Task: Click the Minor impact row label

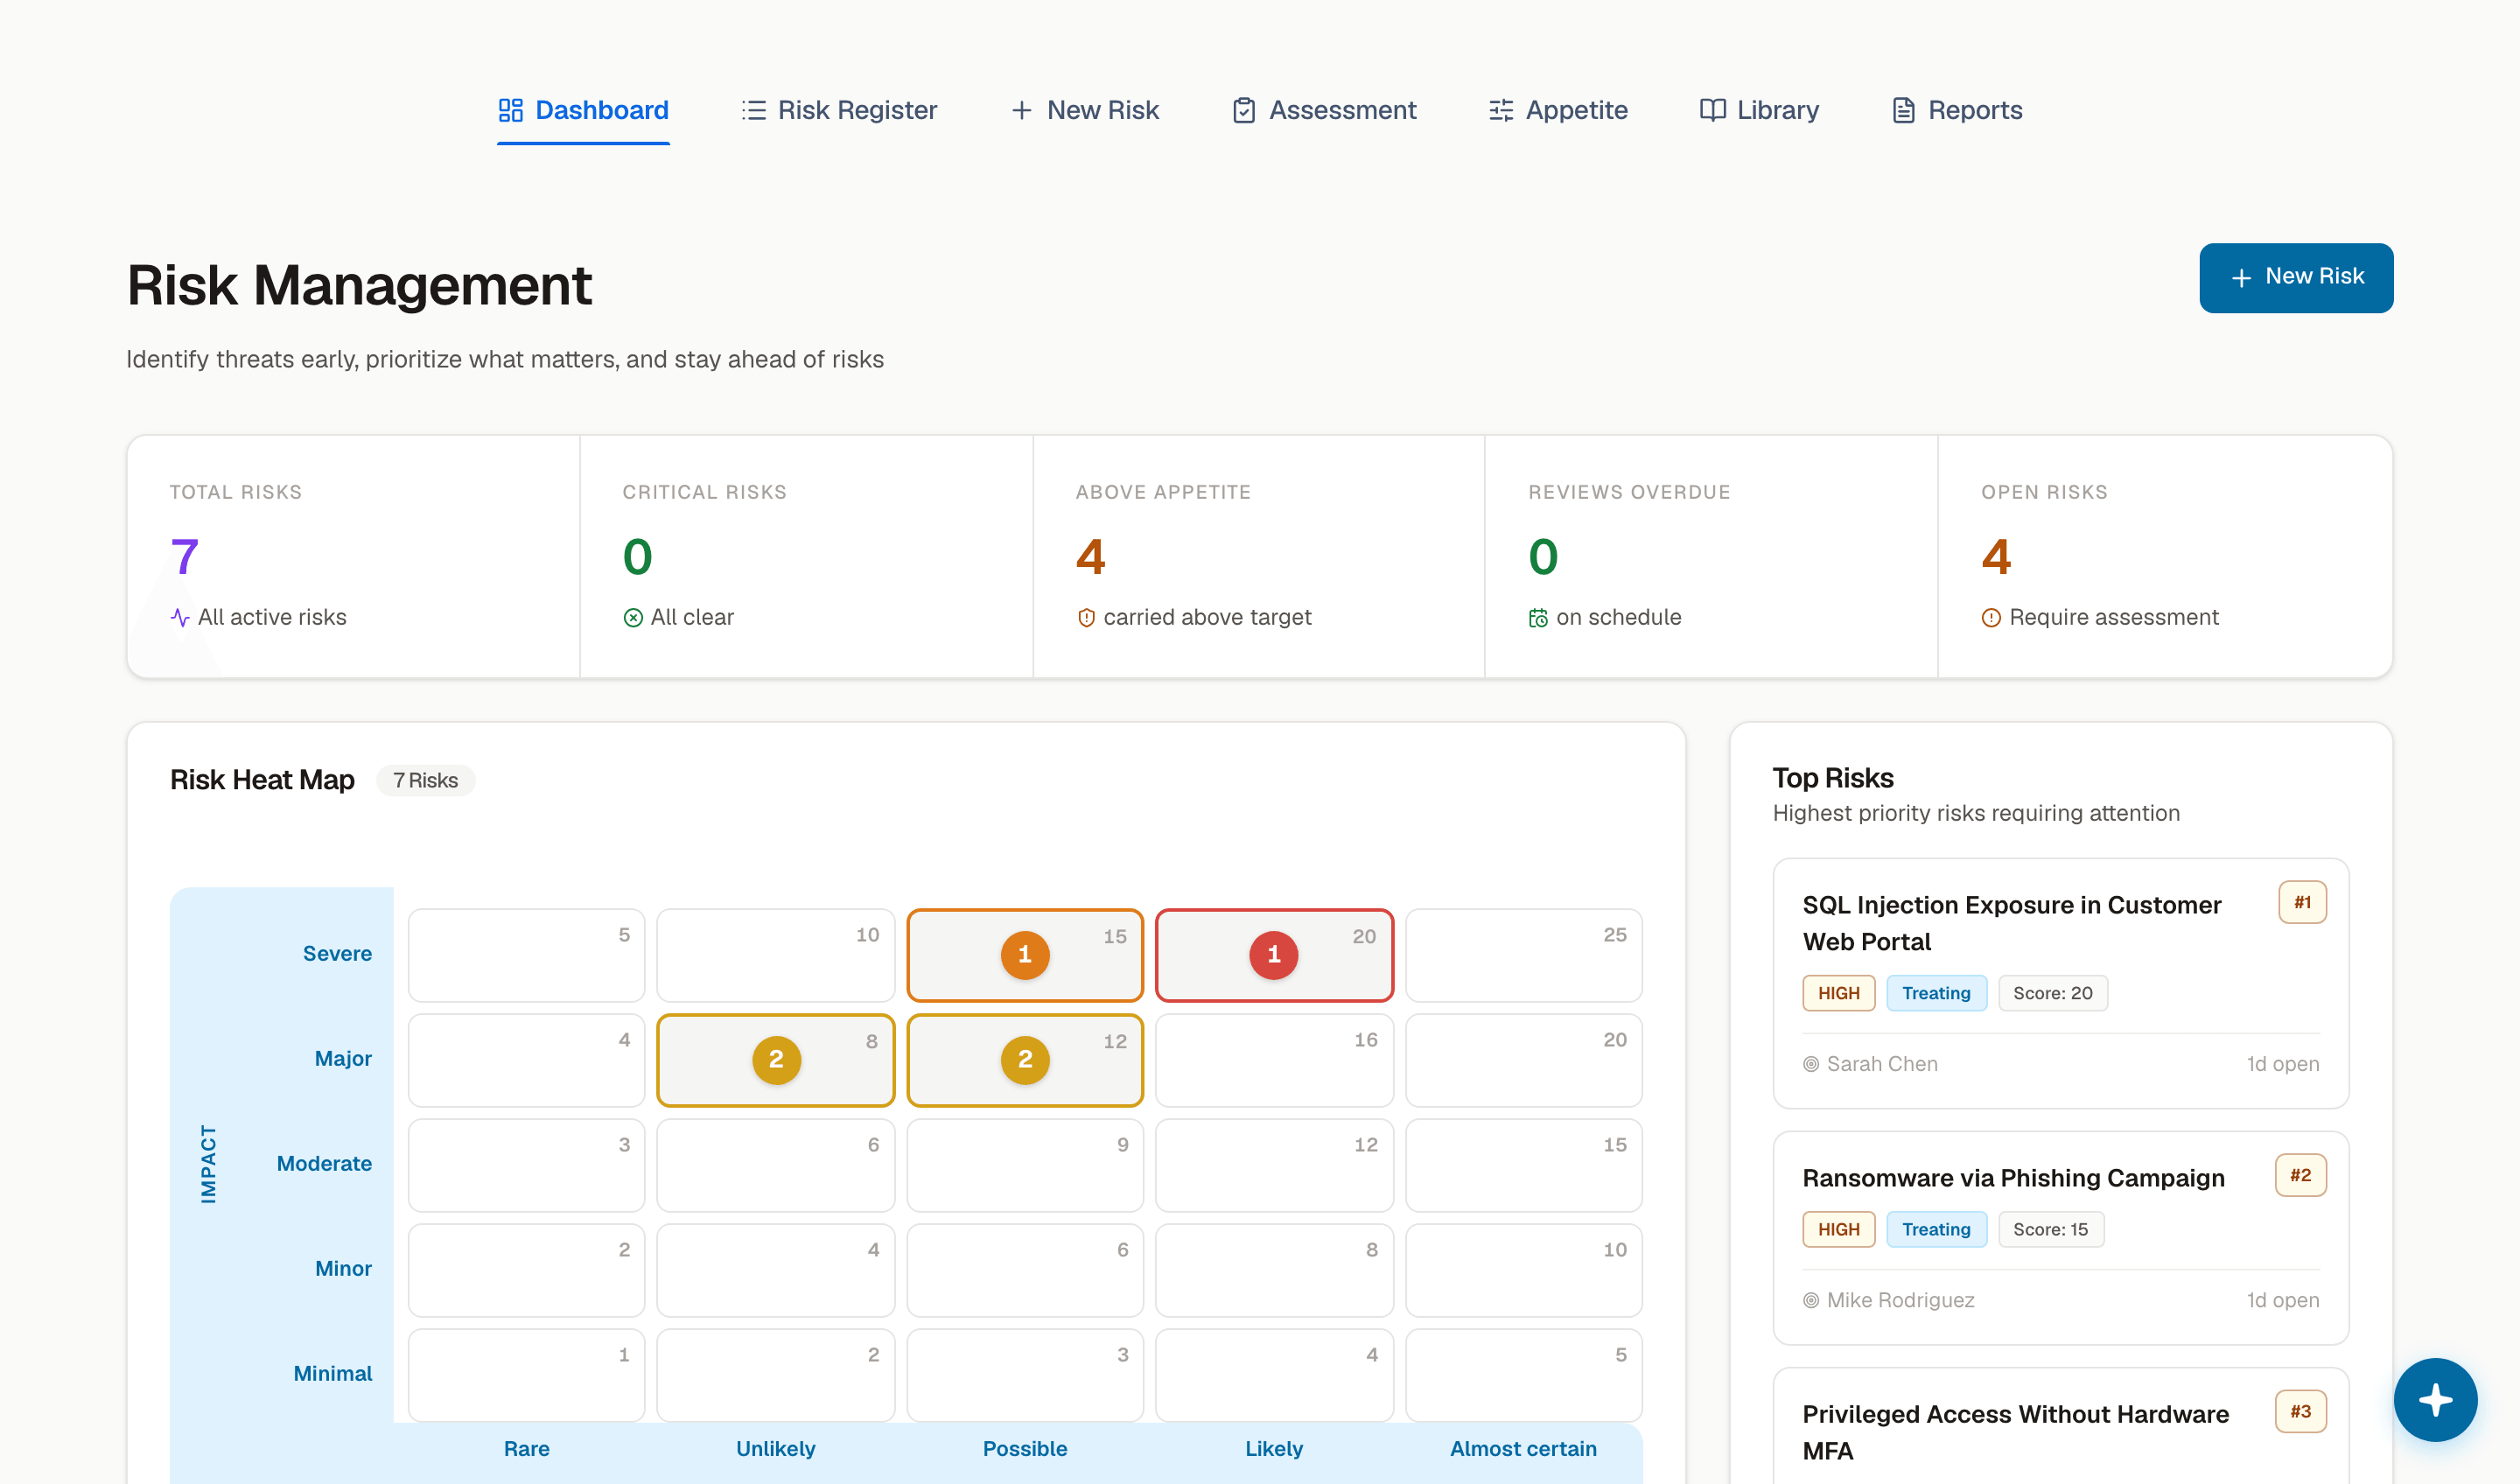Action: point(343,1269)
